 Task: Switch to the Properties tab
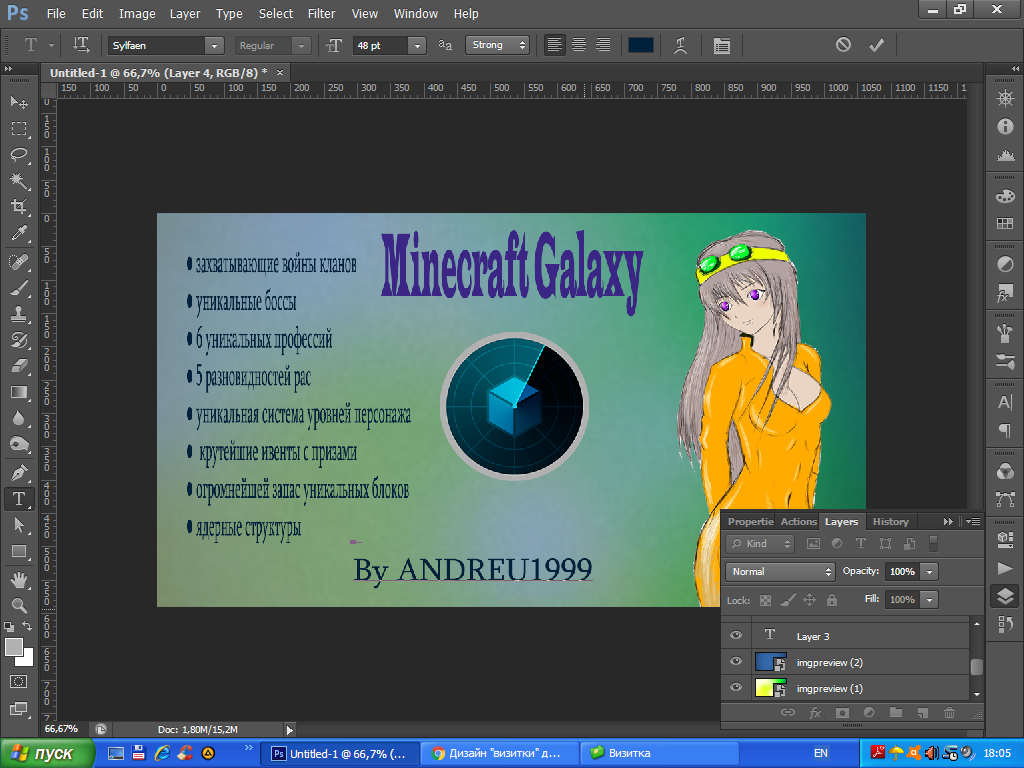pos(750,522)
